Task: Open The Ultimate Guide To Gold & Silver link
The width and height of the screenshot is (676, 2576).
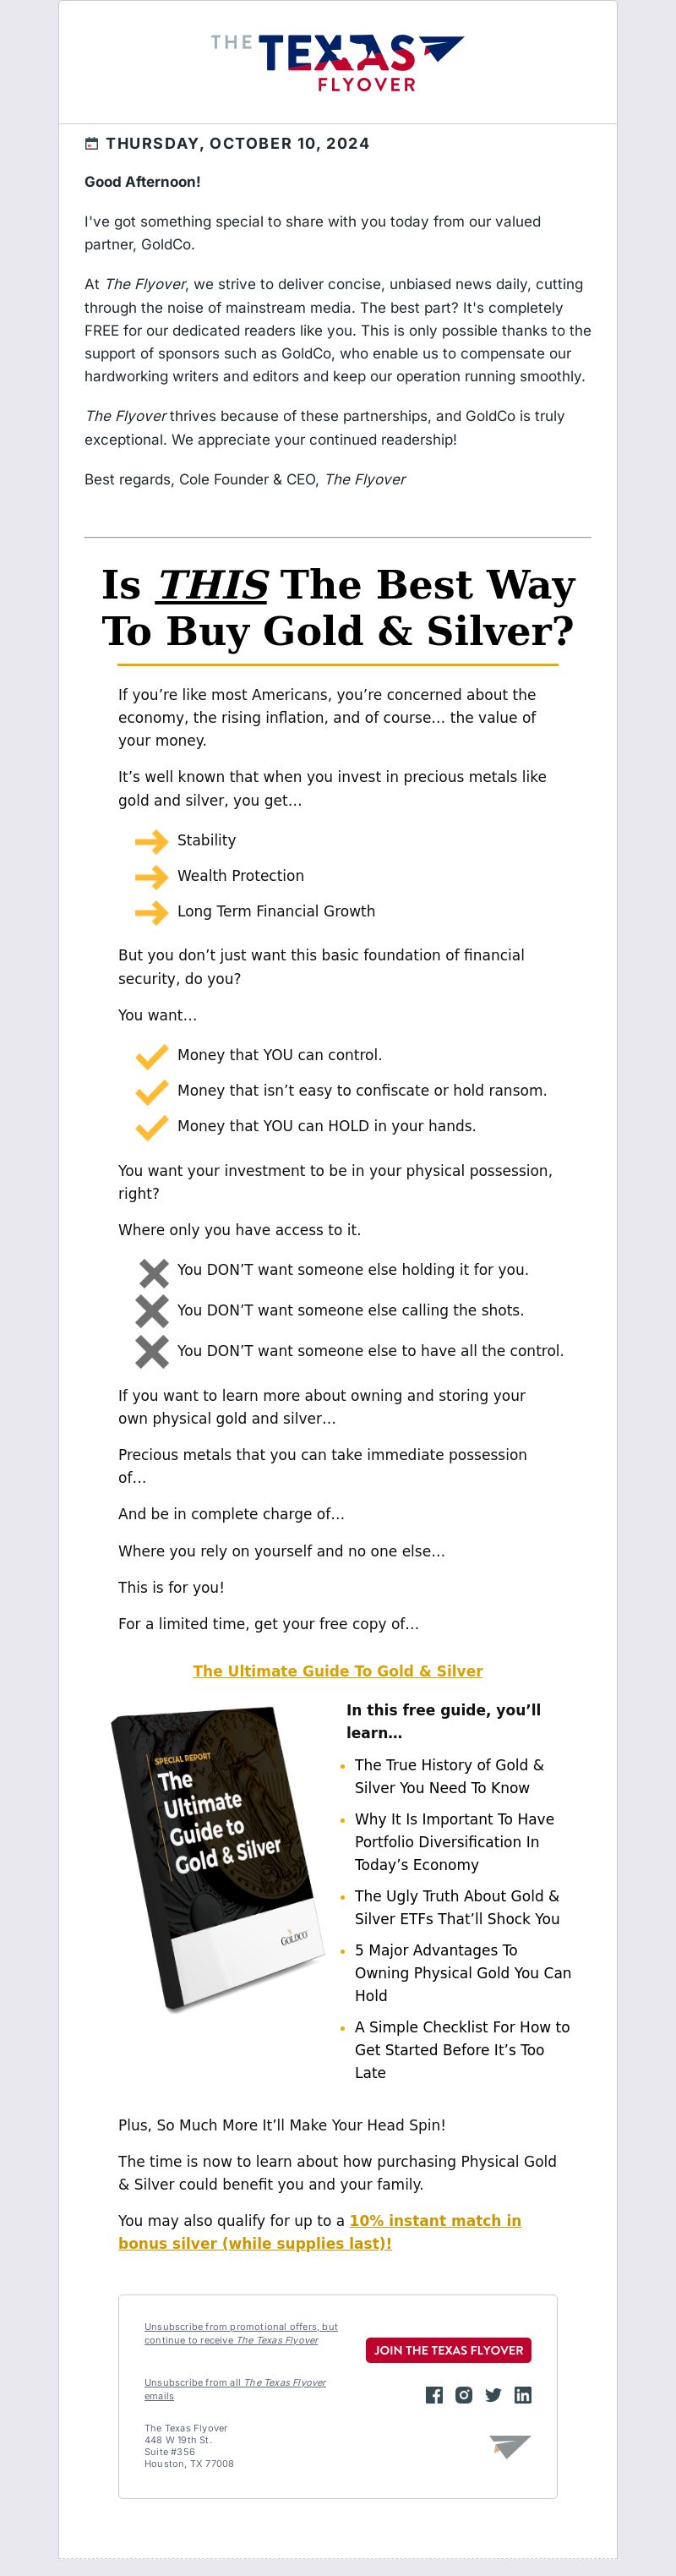Action: 338,1671
